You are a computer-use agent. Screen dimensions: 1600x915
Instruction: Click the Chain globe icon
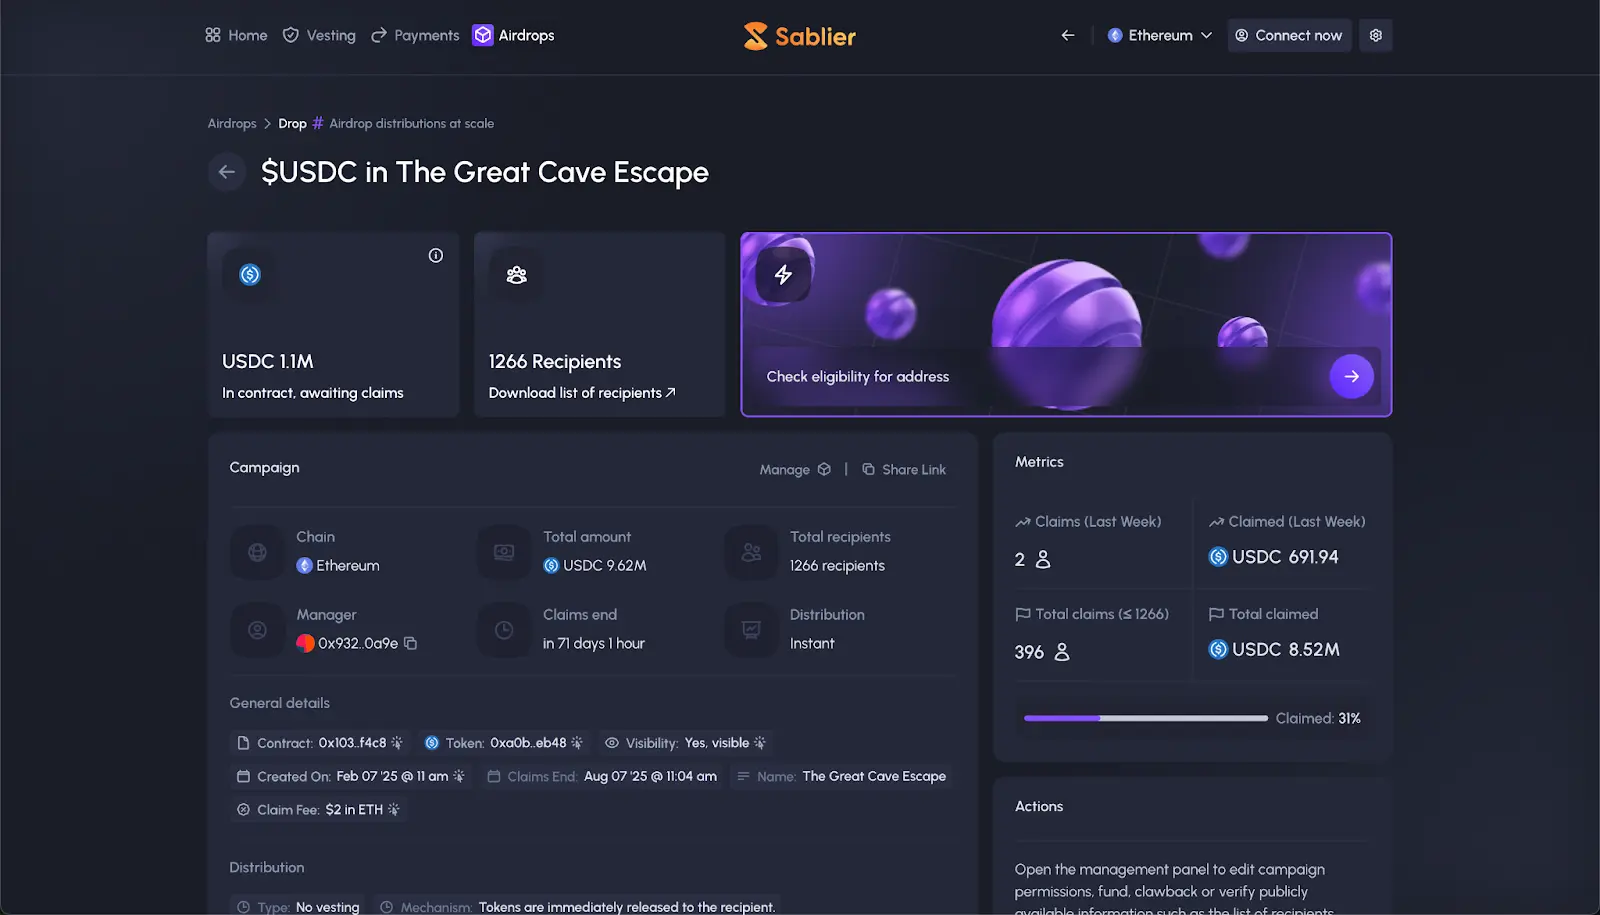pyautogui.click(x=257, y=551)
